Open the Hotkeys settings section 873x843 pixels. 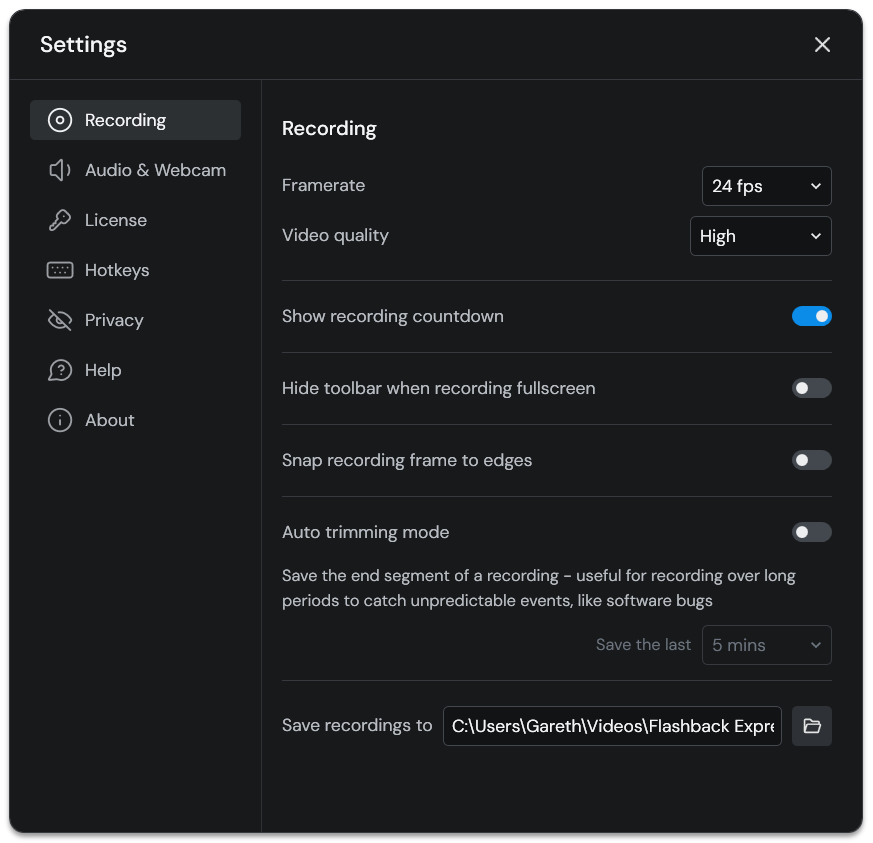pos(117,270)
